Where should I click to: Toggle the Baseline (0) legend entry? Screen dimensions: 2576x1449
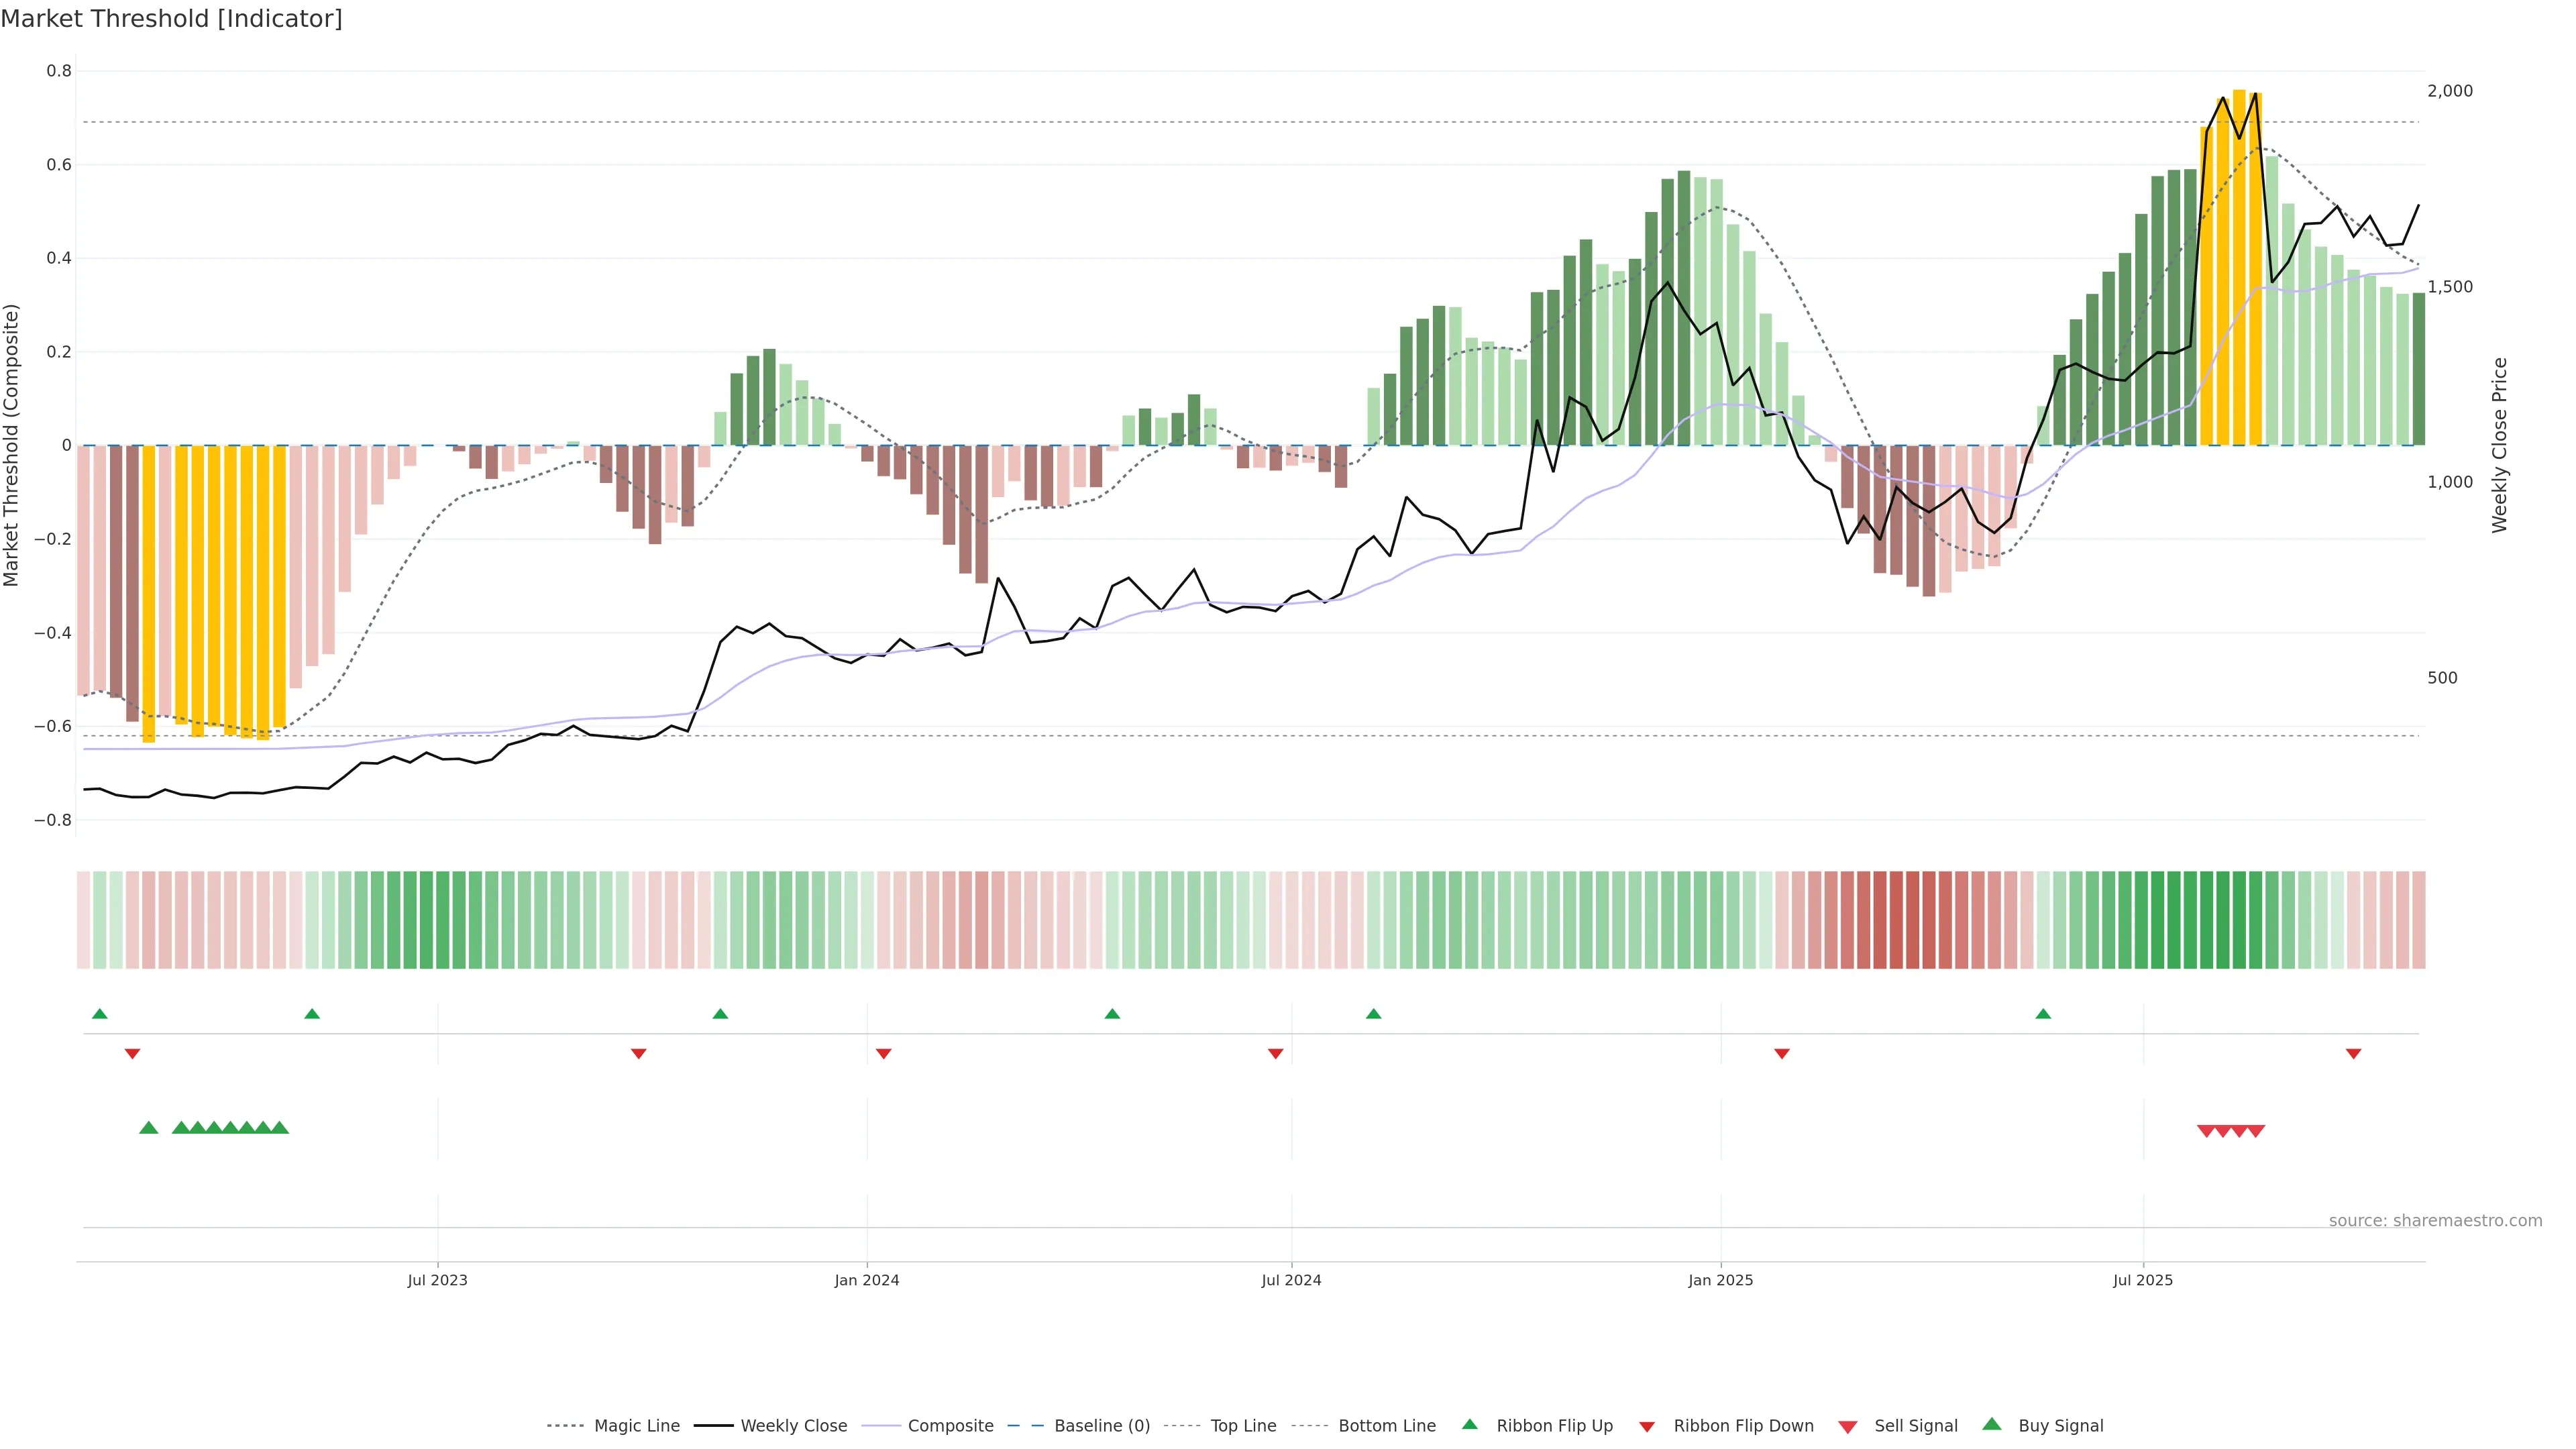(x=1102, y=1426)
